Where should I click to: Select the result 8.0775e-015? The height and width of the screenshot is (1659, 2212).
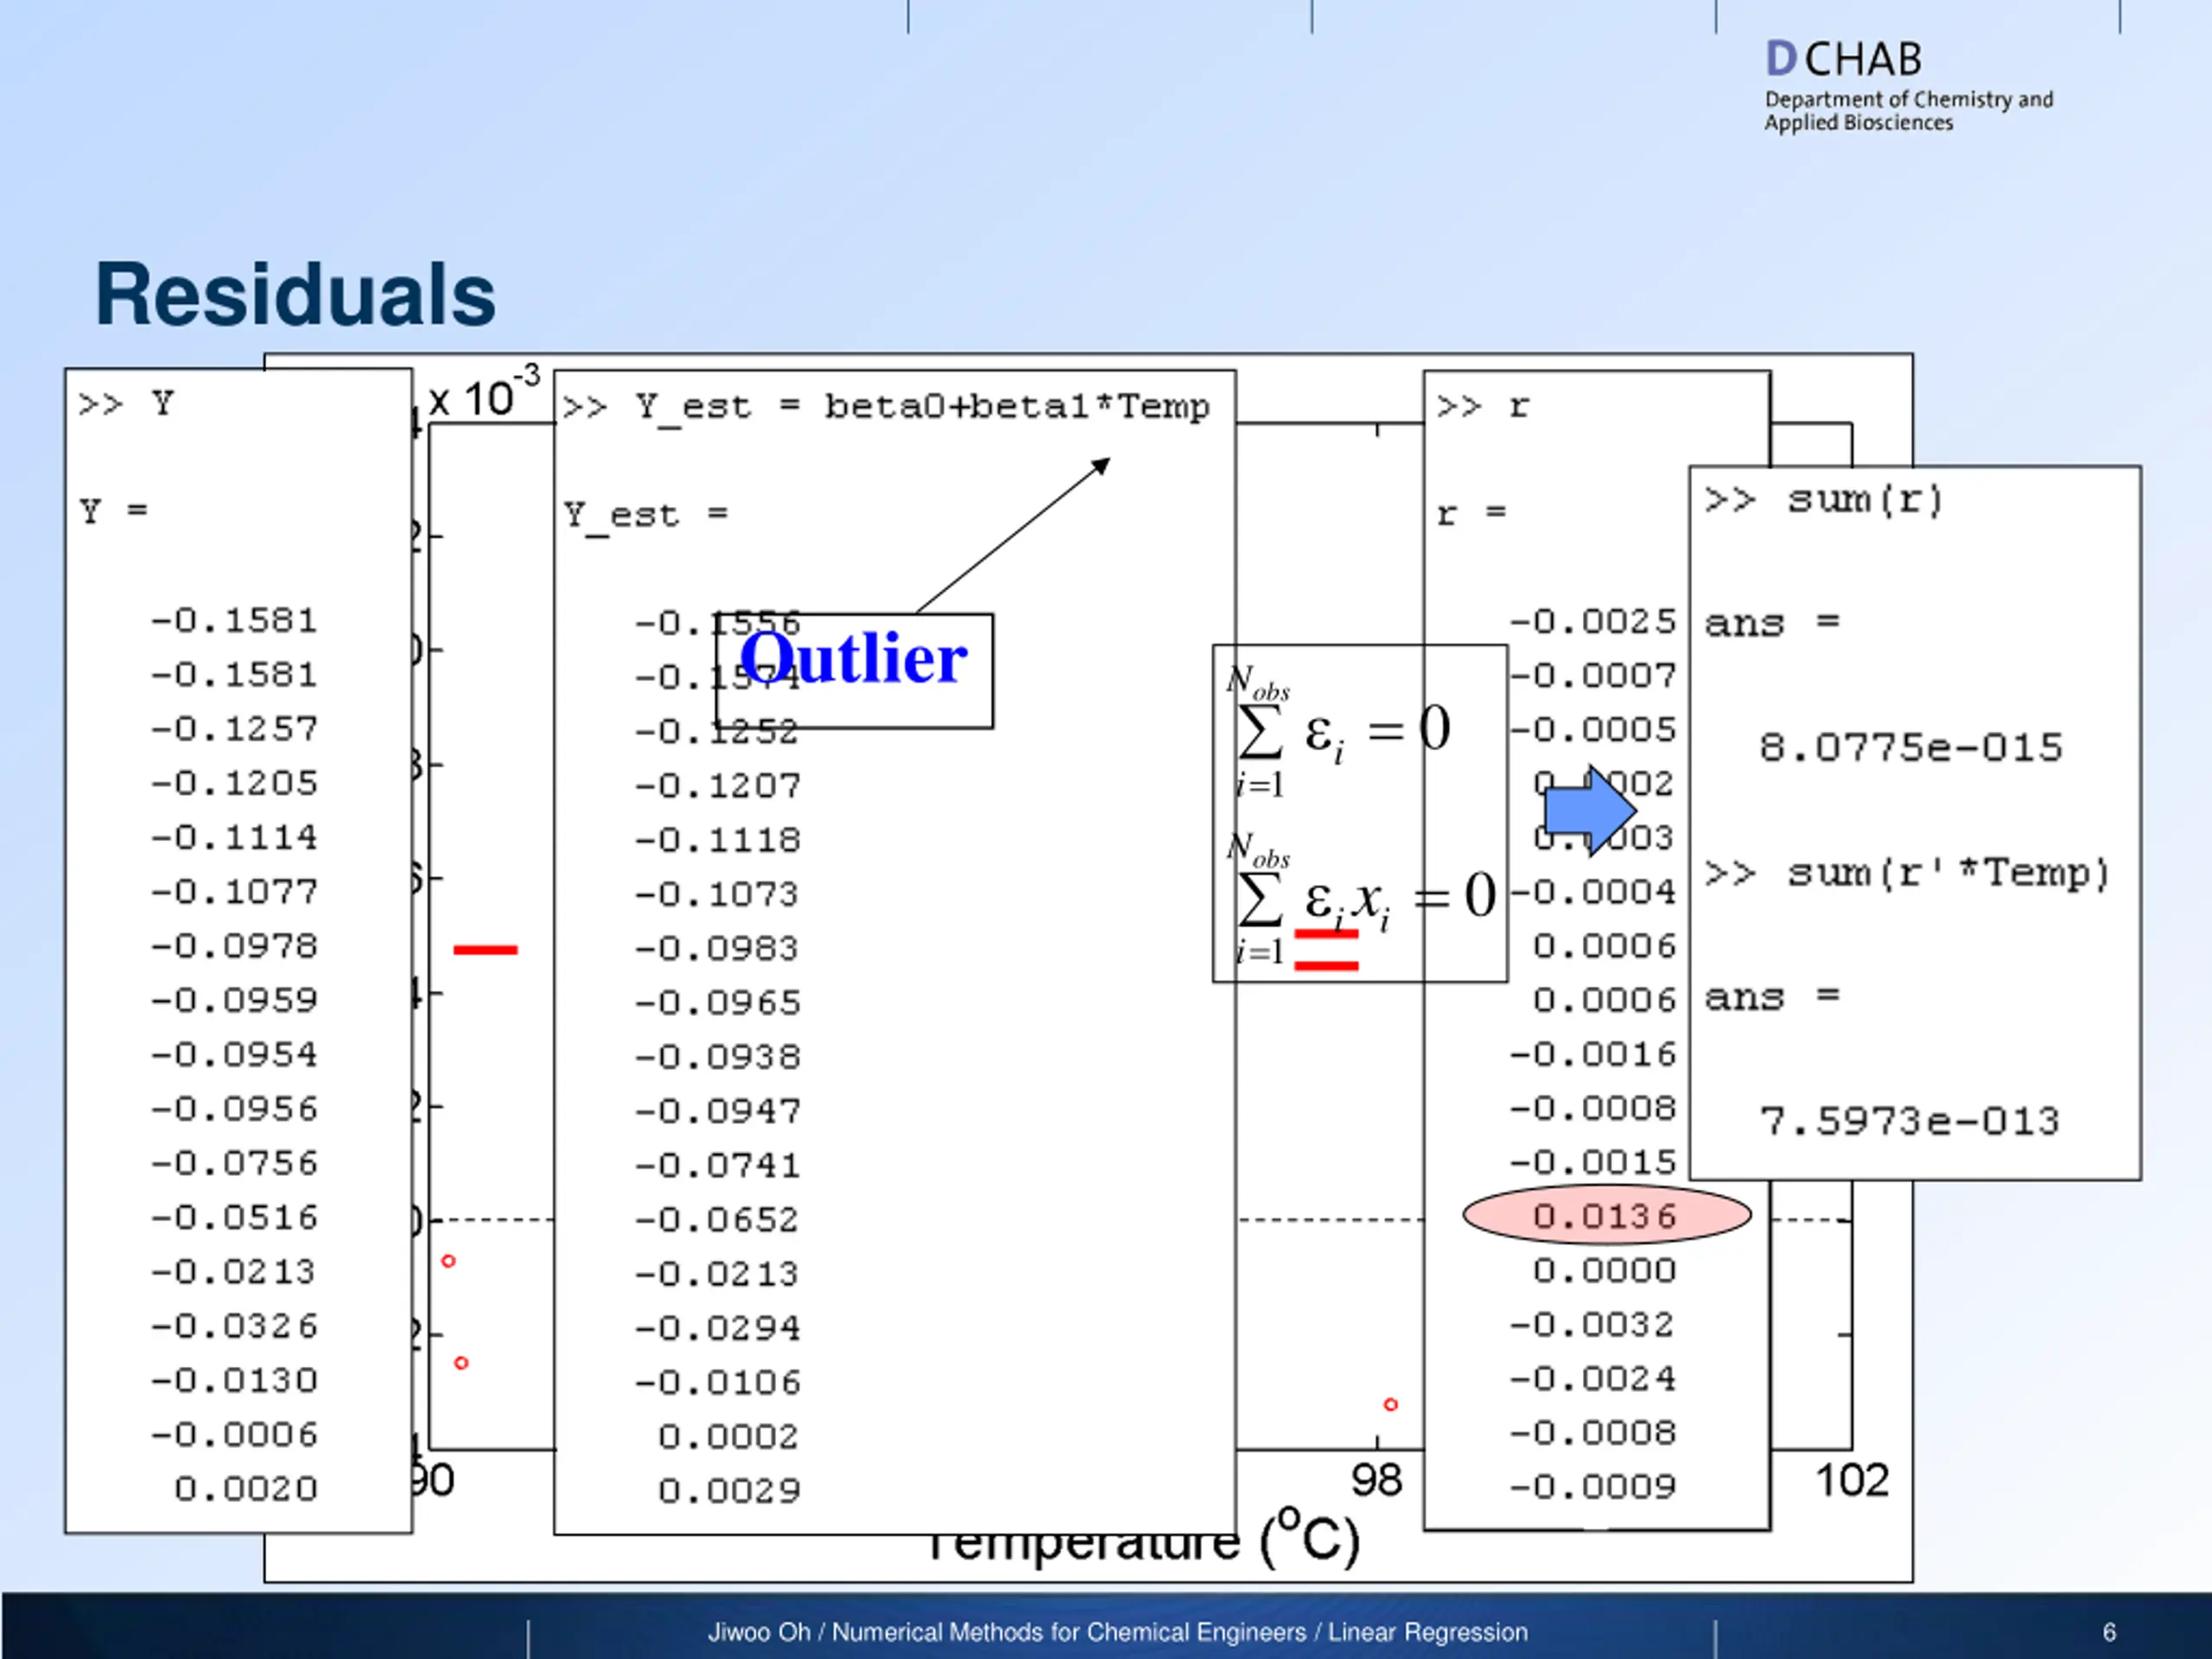coord(1911,747)
